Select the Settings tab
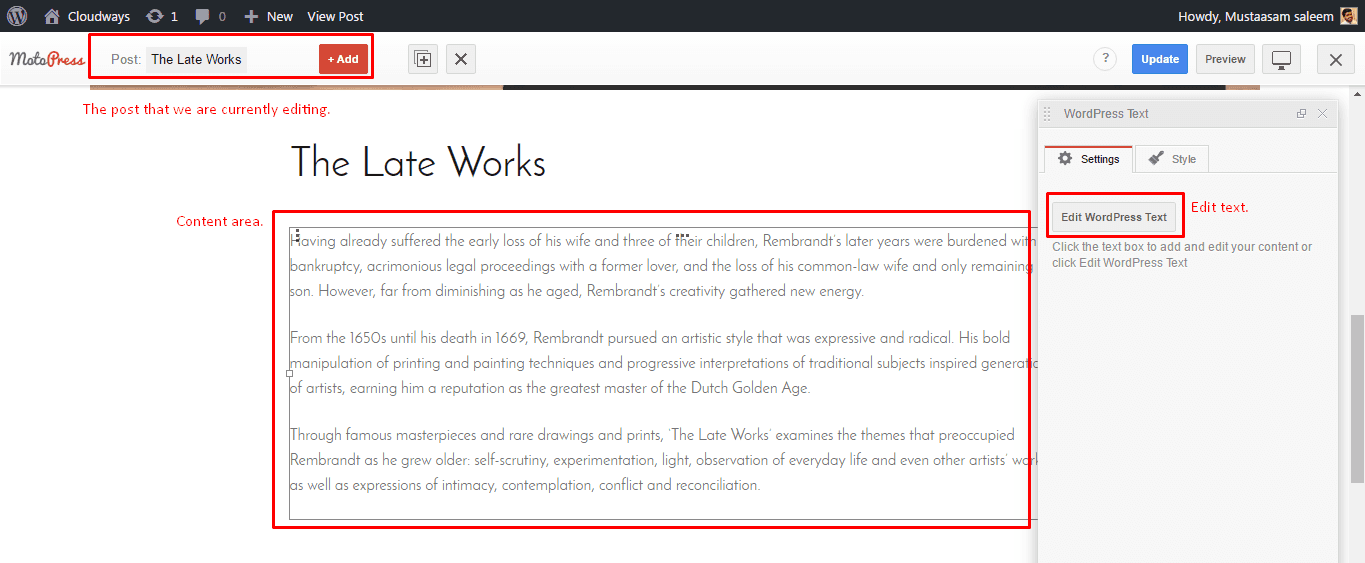The image size is (1365, 563). [x=1088, y=159]
